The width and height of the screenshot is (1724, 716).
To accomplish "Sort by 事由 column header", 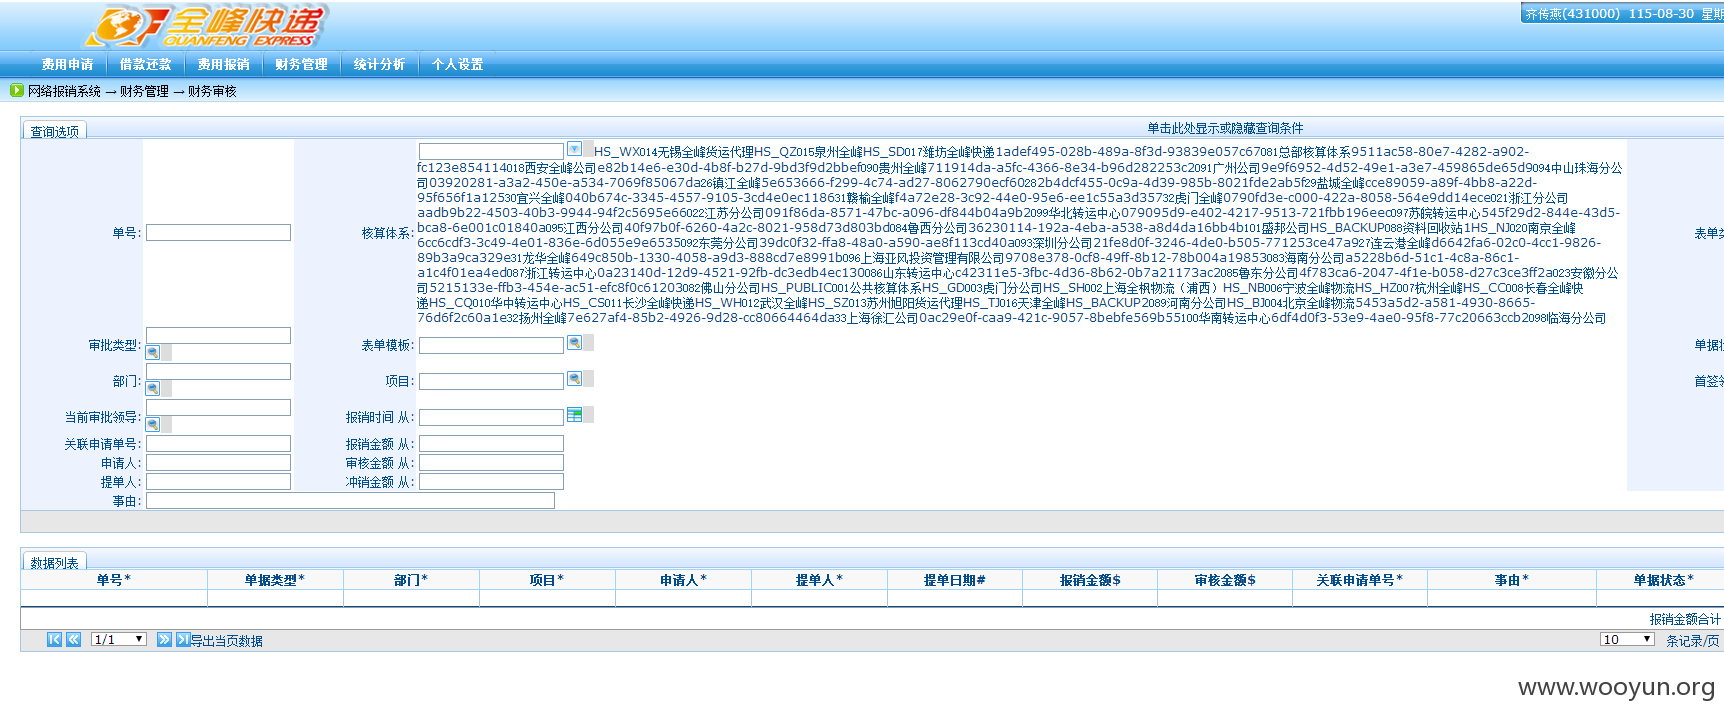I will pyautogui.click(x=1512, y=580).
